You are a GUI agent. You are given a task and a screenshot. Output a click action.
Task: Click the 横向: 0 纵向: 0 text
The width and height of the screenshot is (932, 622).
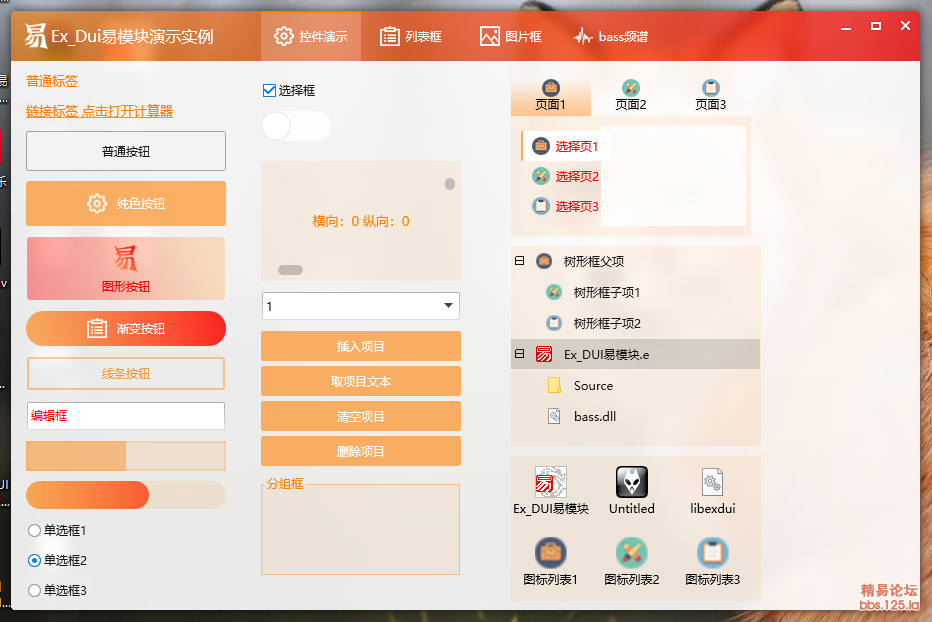coord(361,221)
